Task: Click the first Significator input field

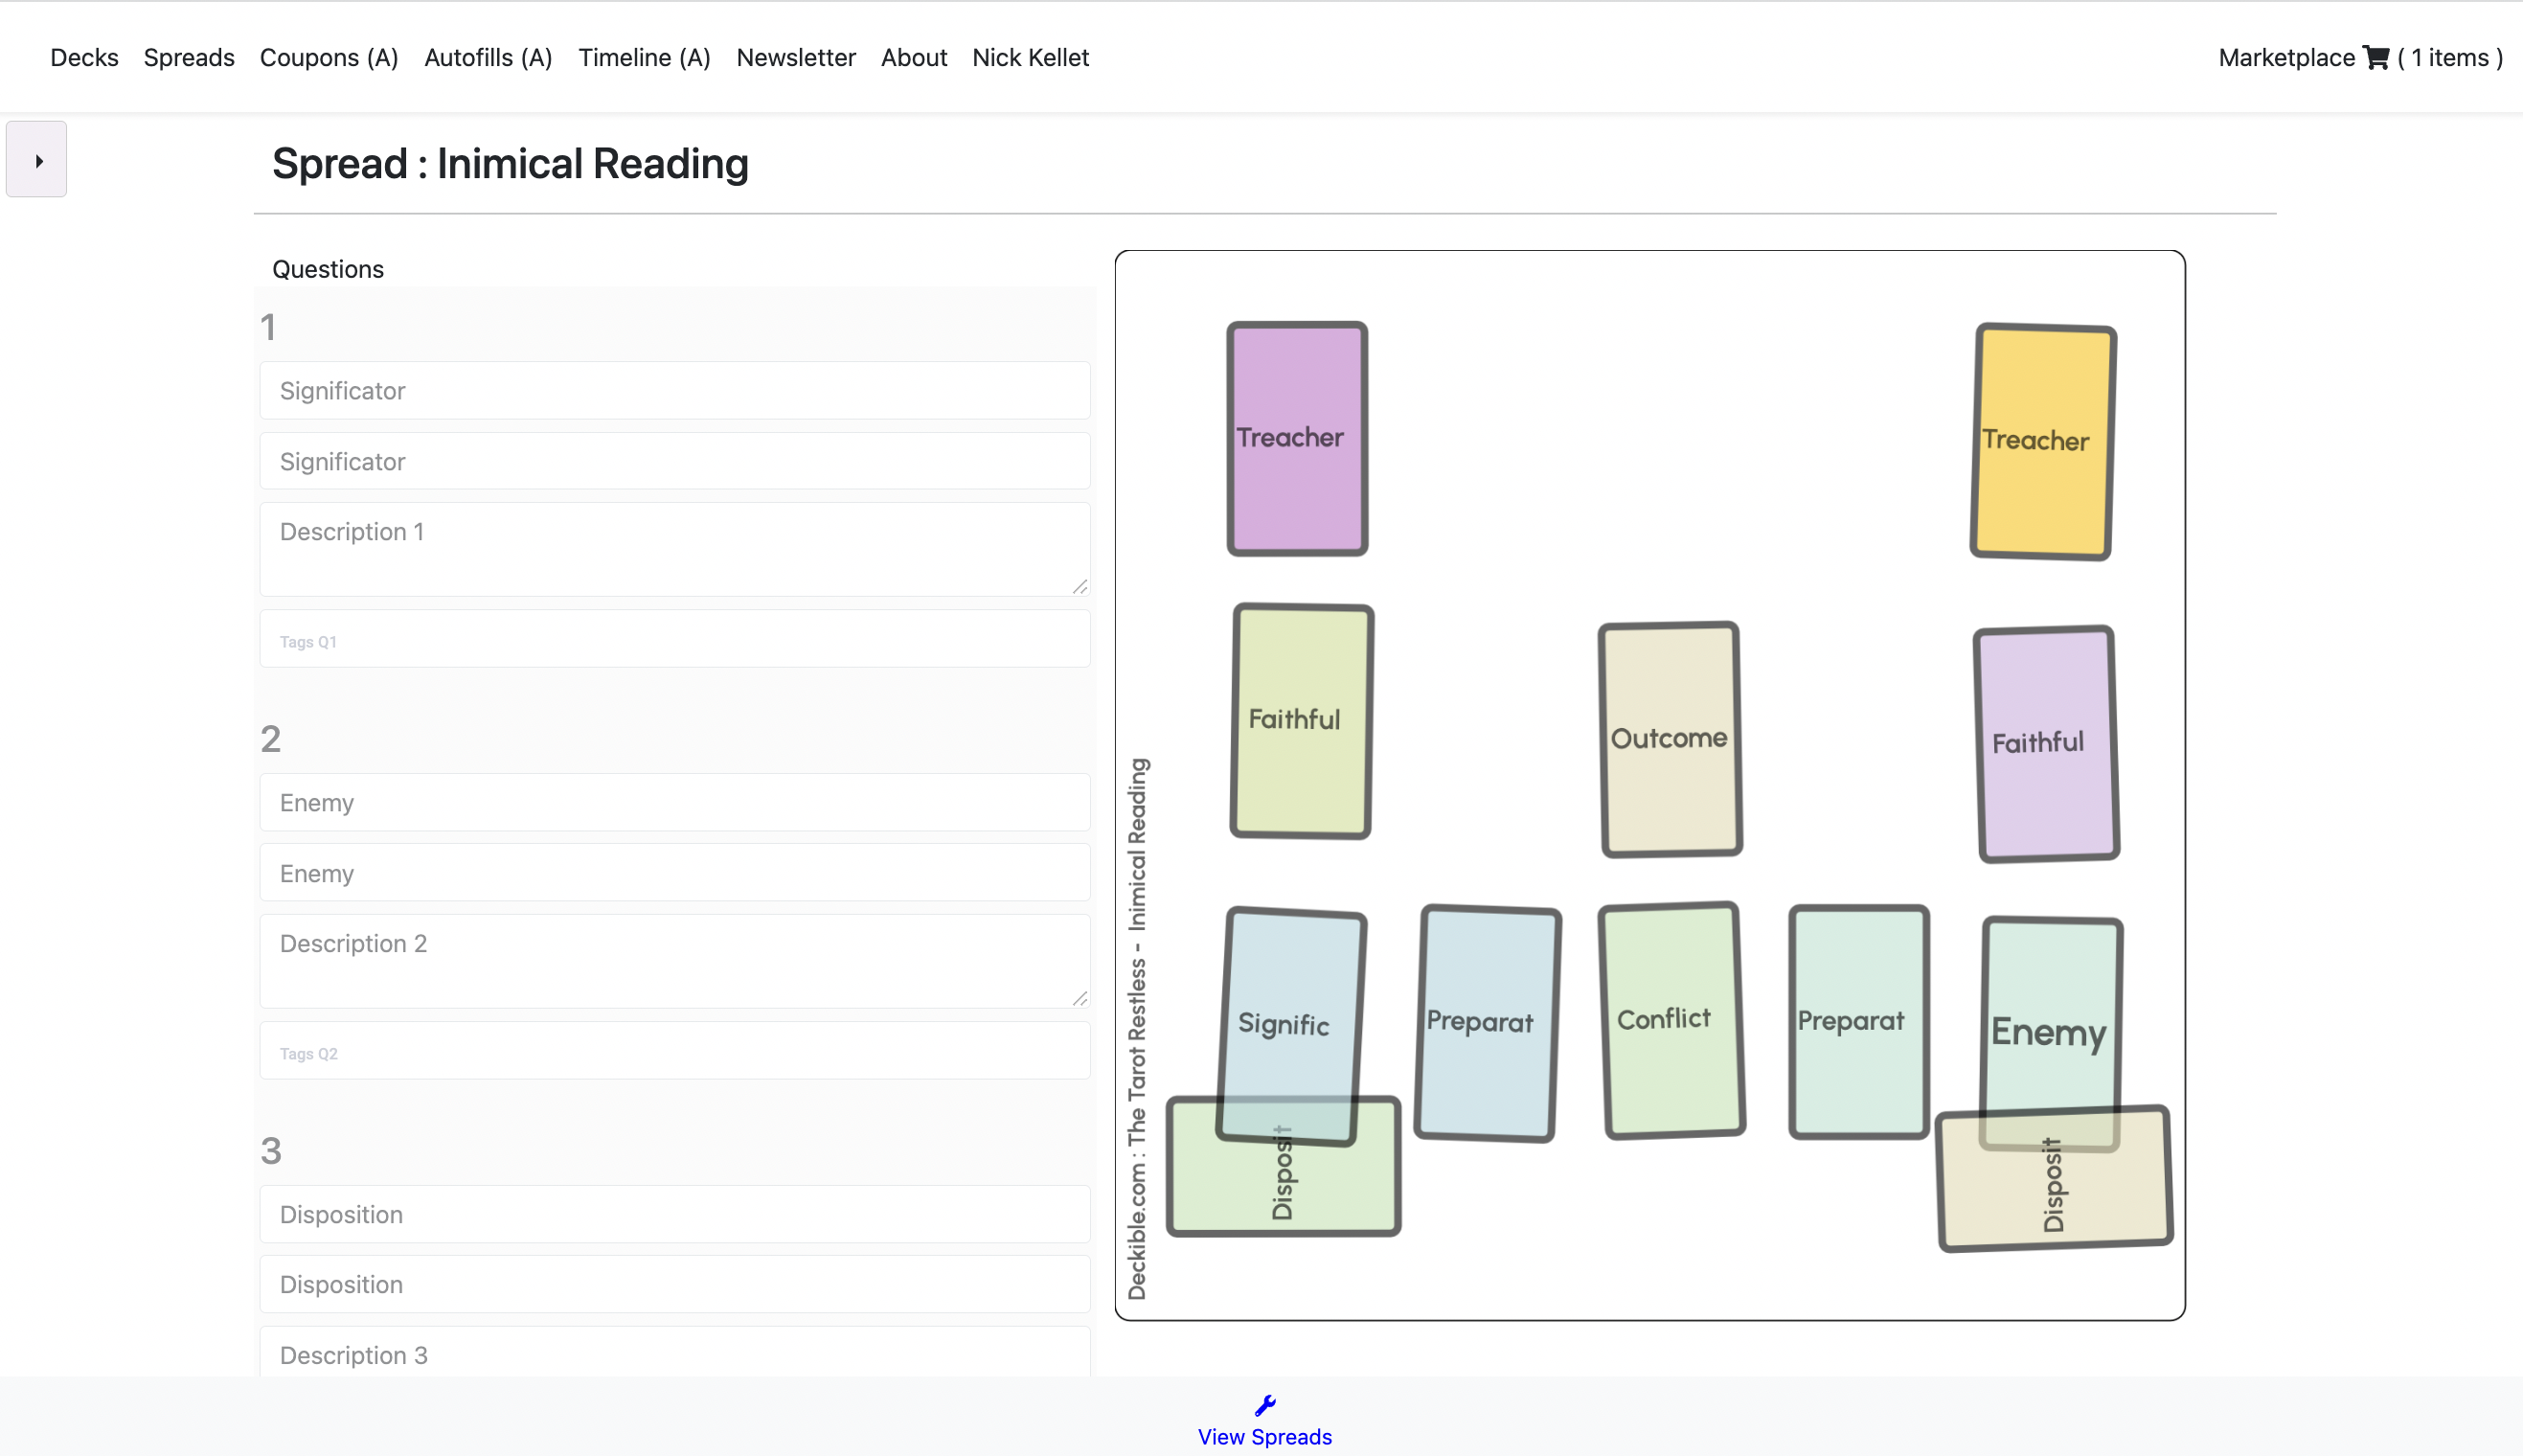Action: [x=675, y=391]
